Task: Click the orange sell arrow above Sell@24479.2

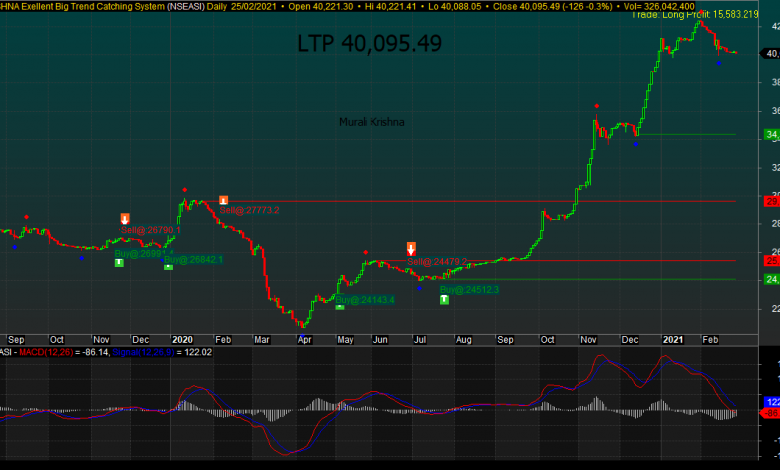Action: point(411,248)
